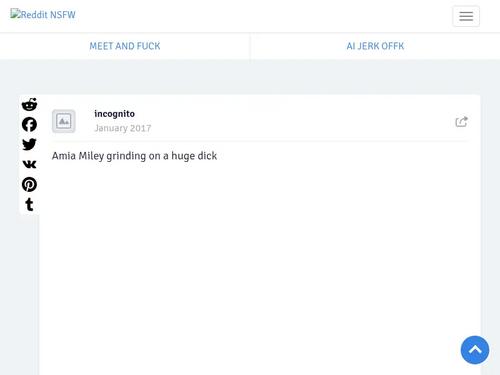This screenshot has height=375, width=500.
Task: Click the avatar placeholder image
Action: (x=64, y=121)
